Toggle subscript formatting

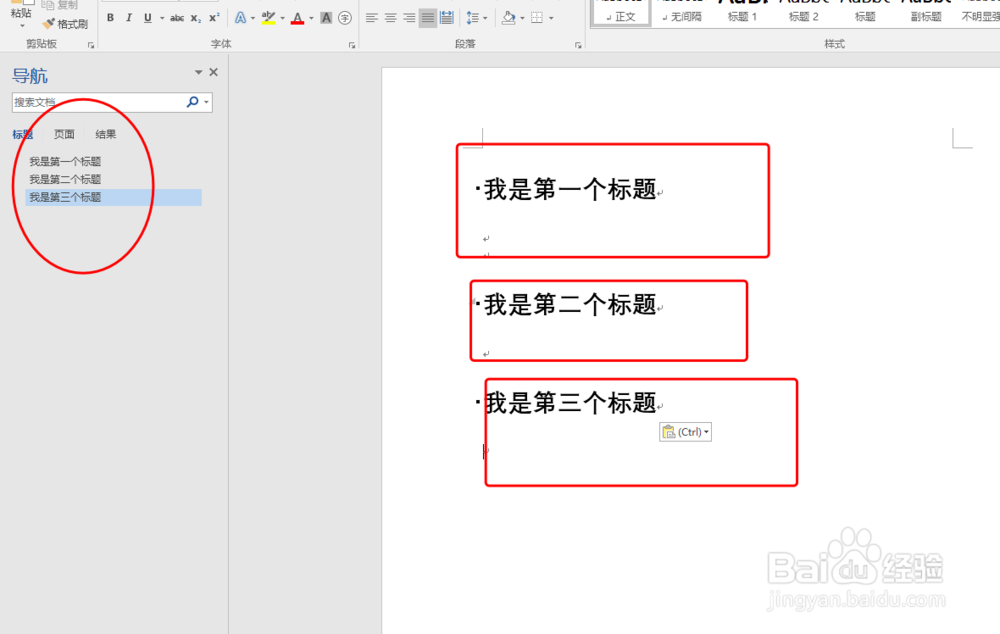tap(196, 18)
